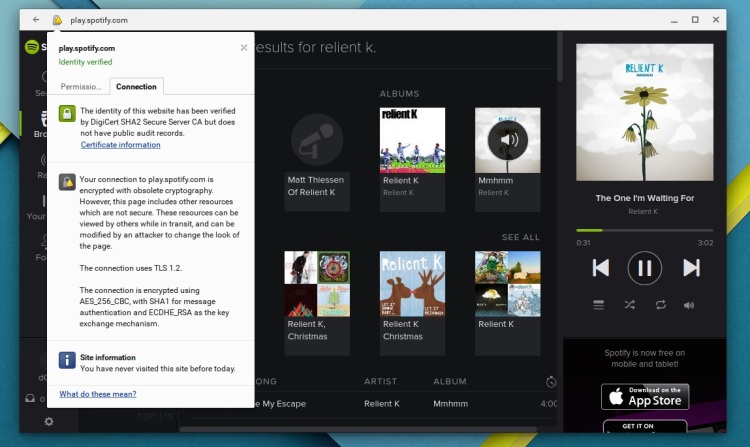Image resolution: width=750 pixels, height=447 pixels.
Task: Open the Matt Thiessen Of Relient K artist
Action: click(x=317, y=159)
